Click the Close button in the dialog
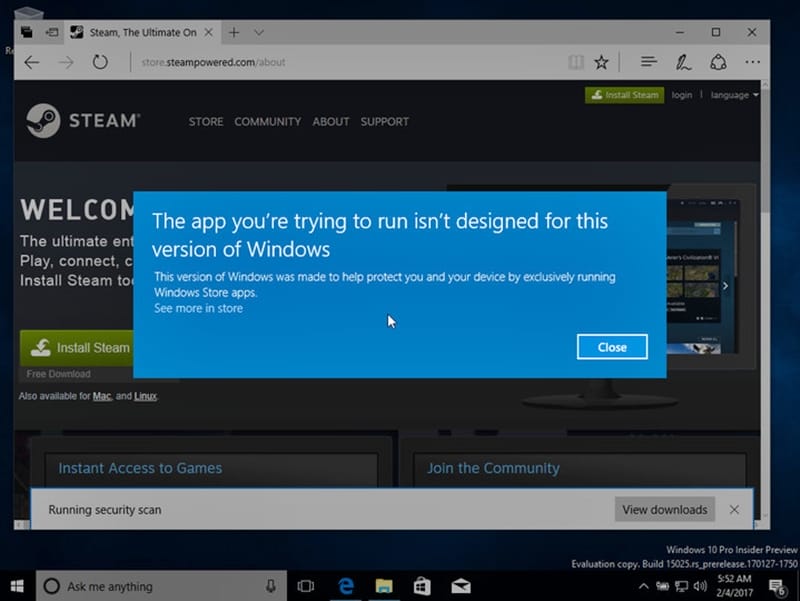 [612, 347]
